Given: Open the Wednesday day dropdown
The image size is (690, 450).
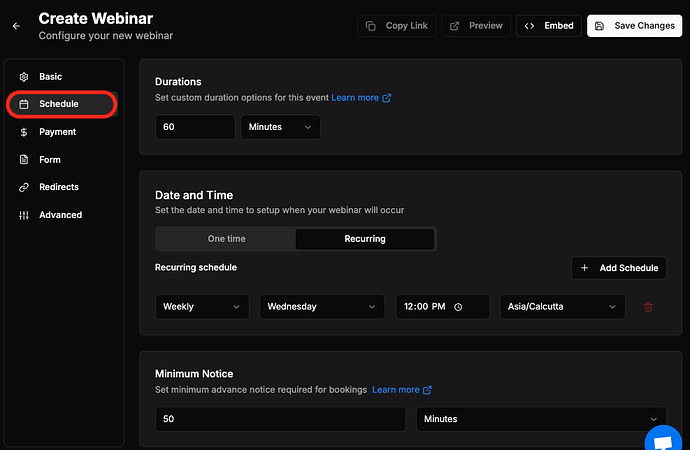Looking at the screenshot, I should (x=322, y=307).
